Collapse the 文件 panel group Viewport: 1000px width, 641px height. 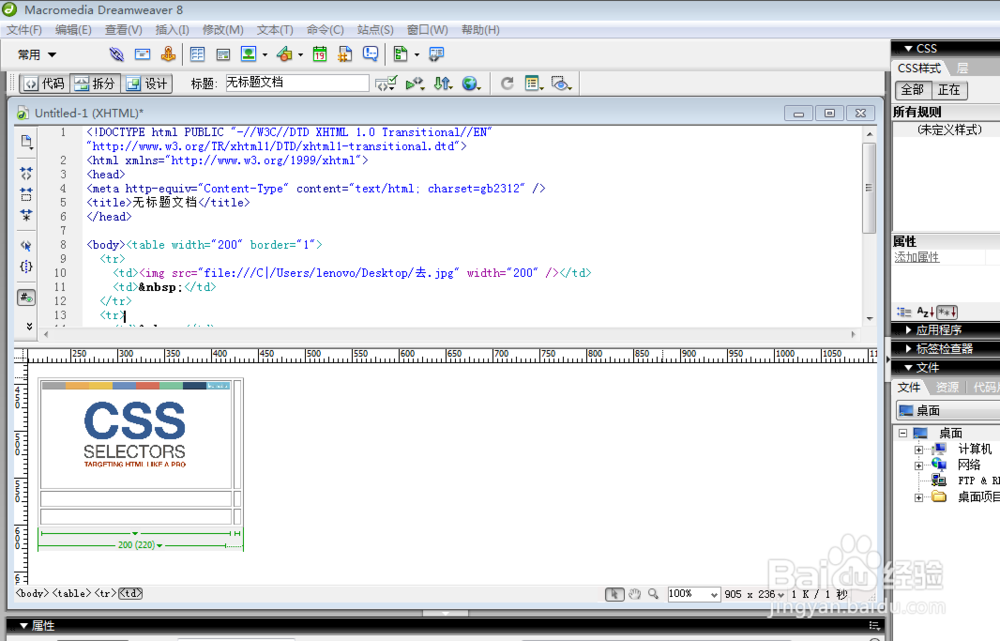[908, 367]
